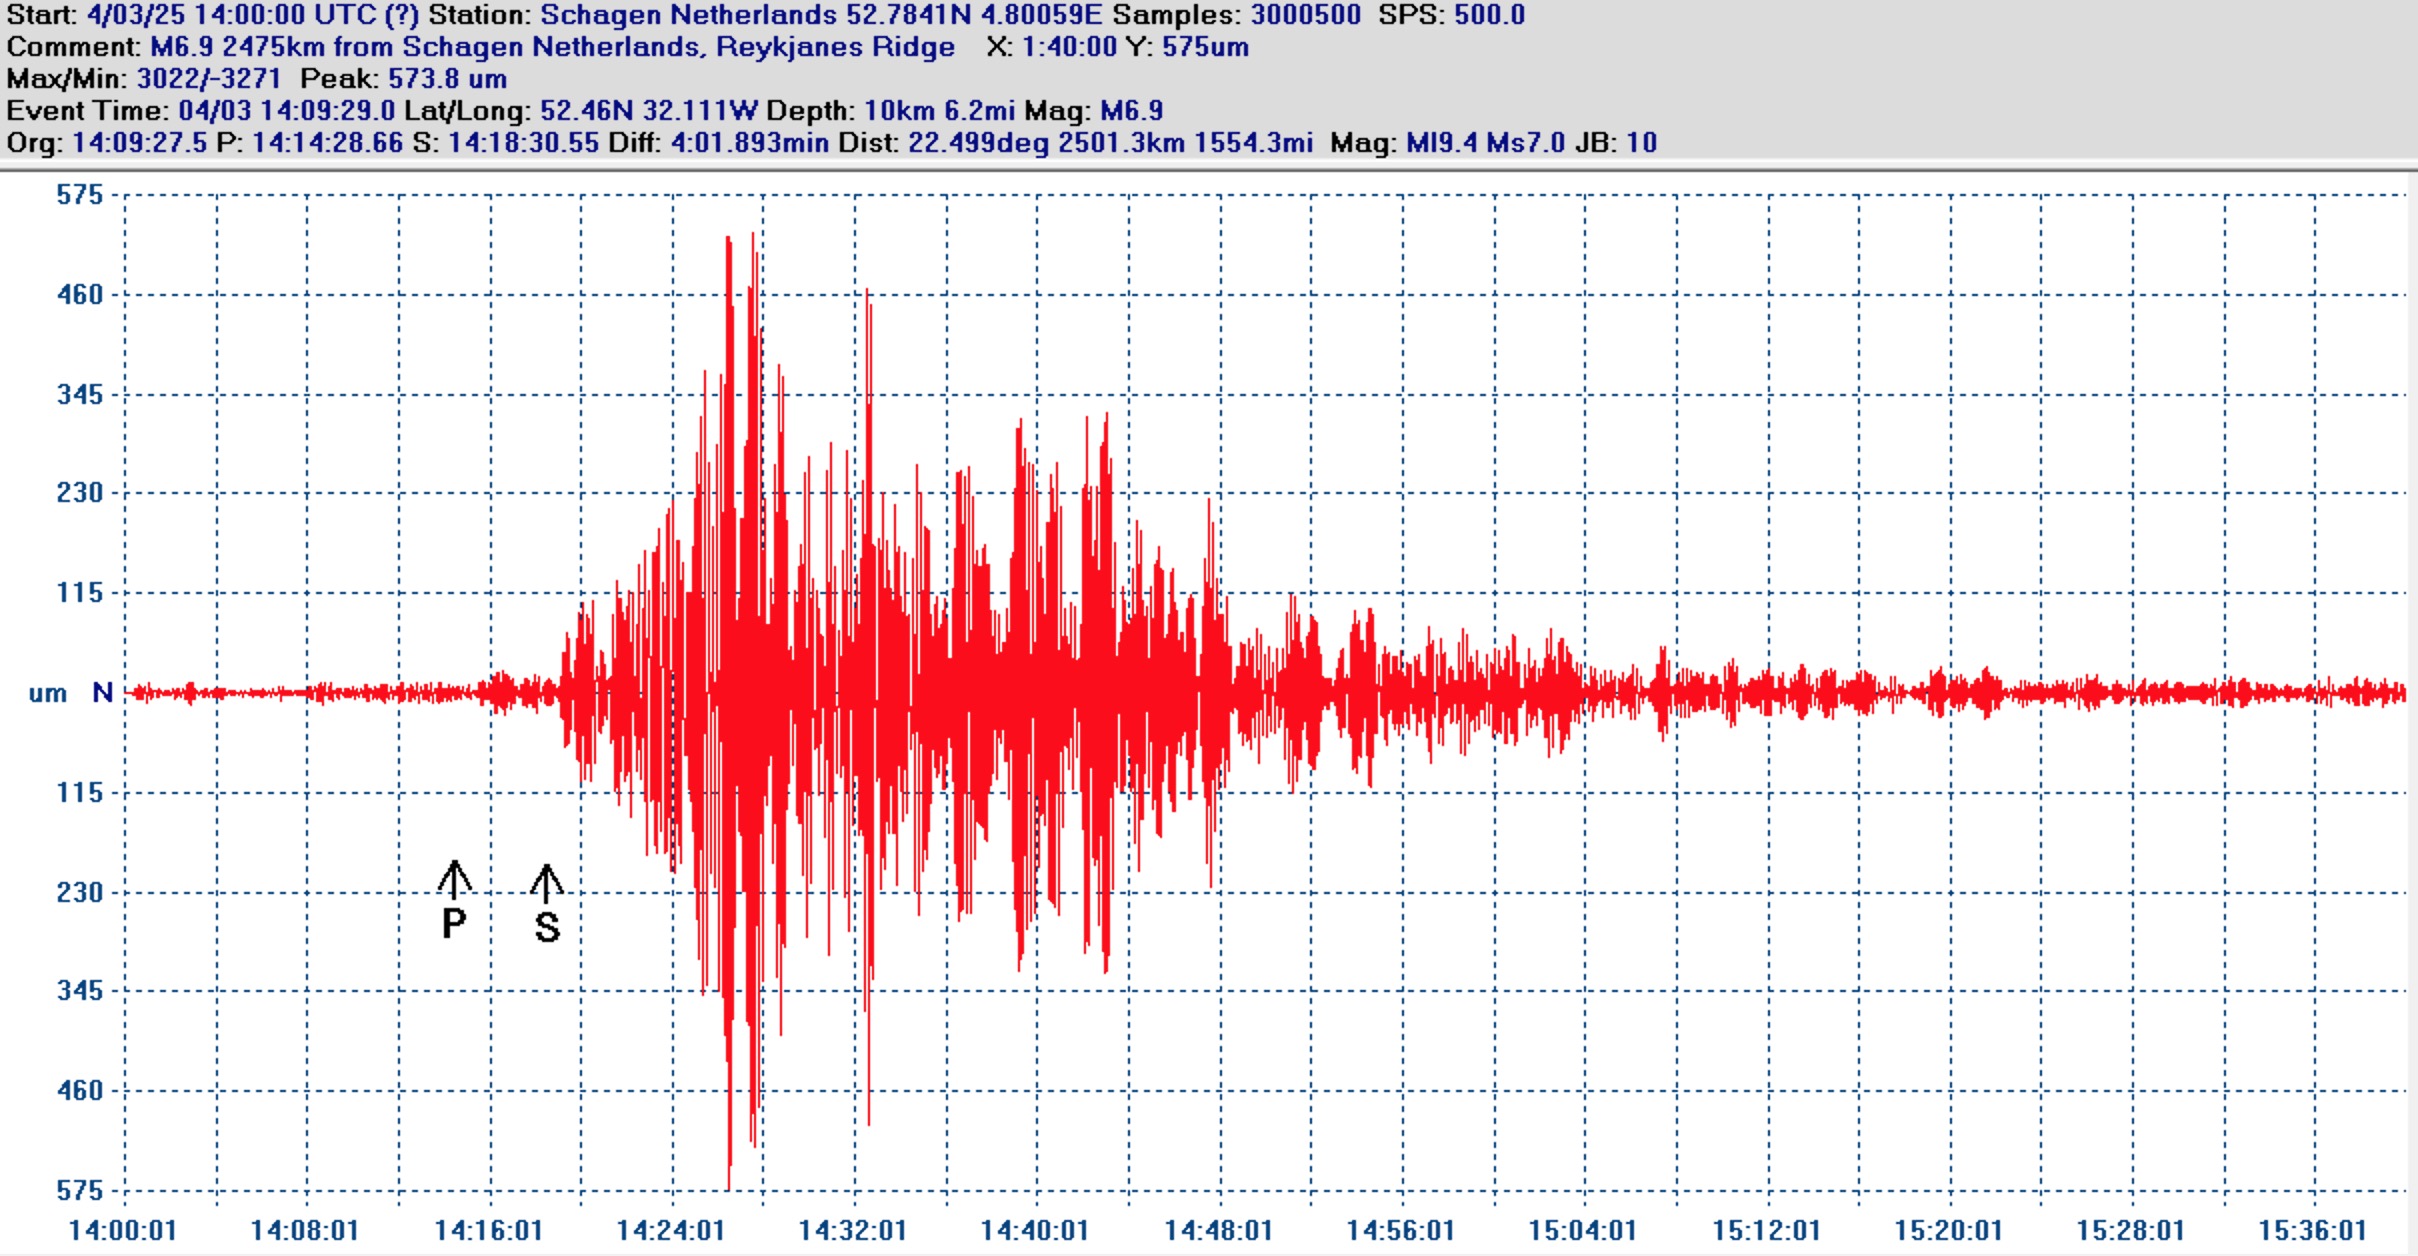
Task: Click the Event Time 04/03 14:09:29.0 value
Action: (x=286, y=111)
